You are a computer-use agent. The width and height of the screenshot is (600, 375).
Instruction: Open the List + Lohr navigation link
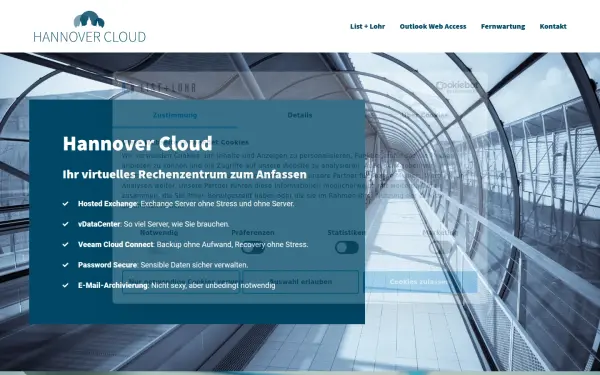pyautogui.click(x=367, y=26)
